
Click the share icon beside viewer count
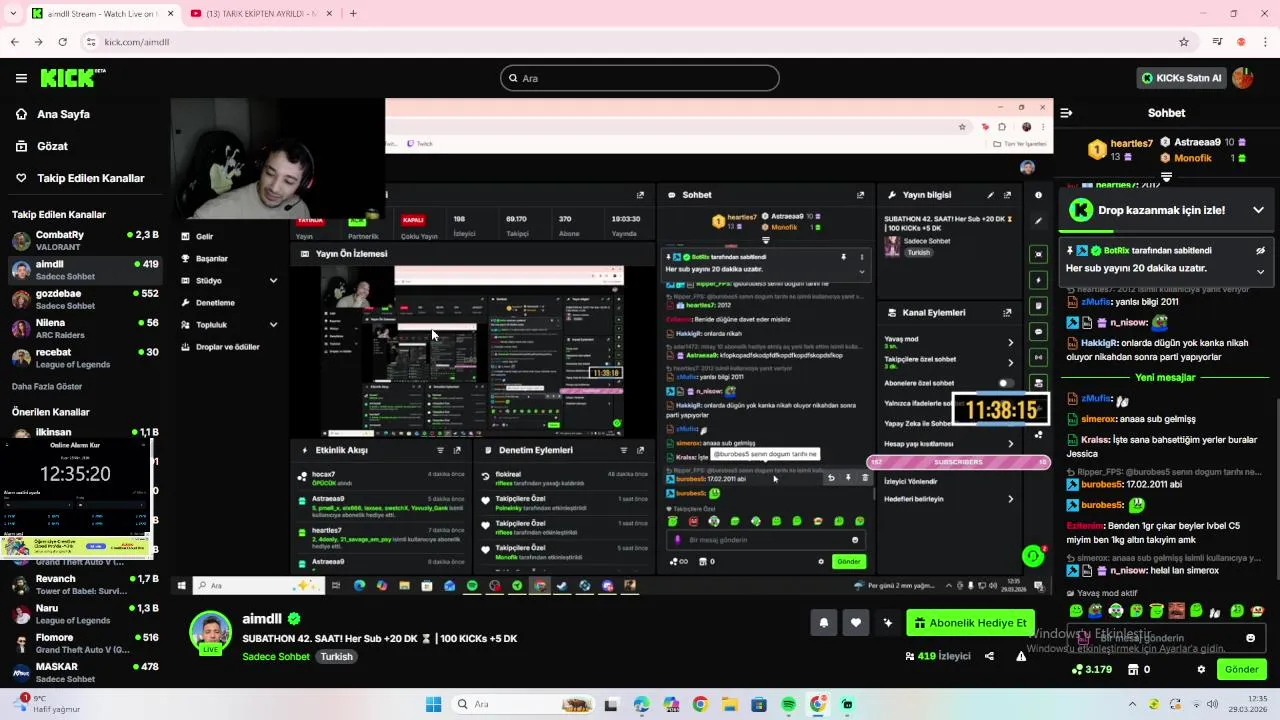(x=989, y=656)
